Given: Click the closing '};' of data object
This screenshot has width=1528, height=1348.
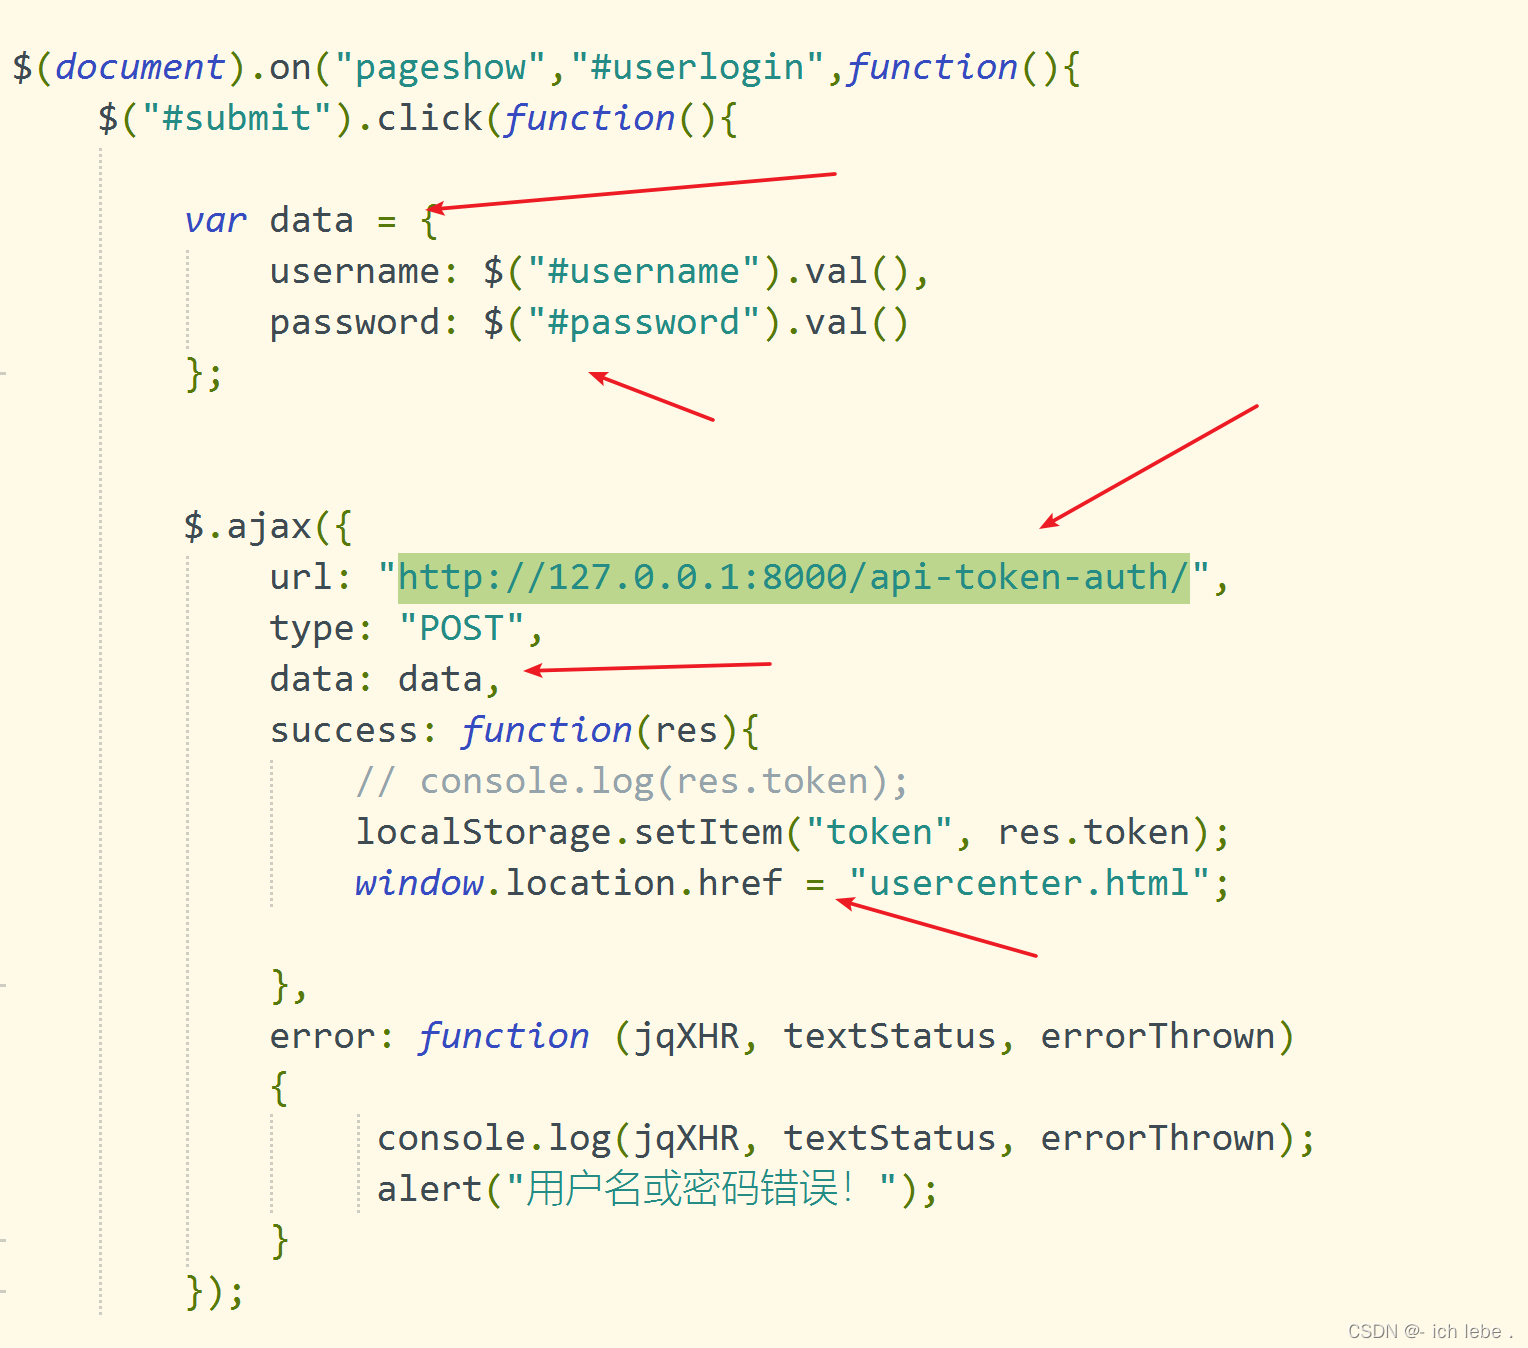Looking at the screenshot, I should [x=204, y=373].
